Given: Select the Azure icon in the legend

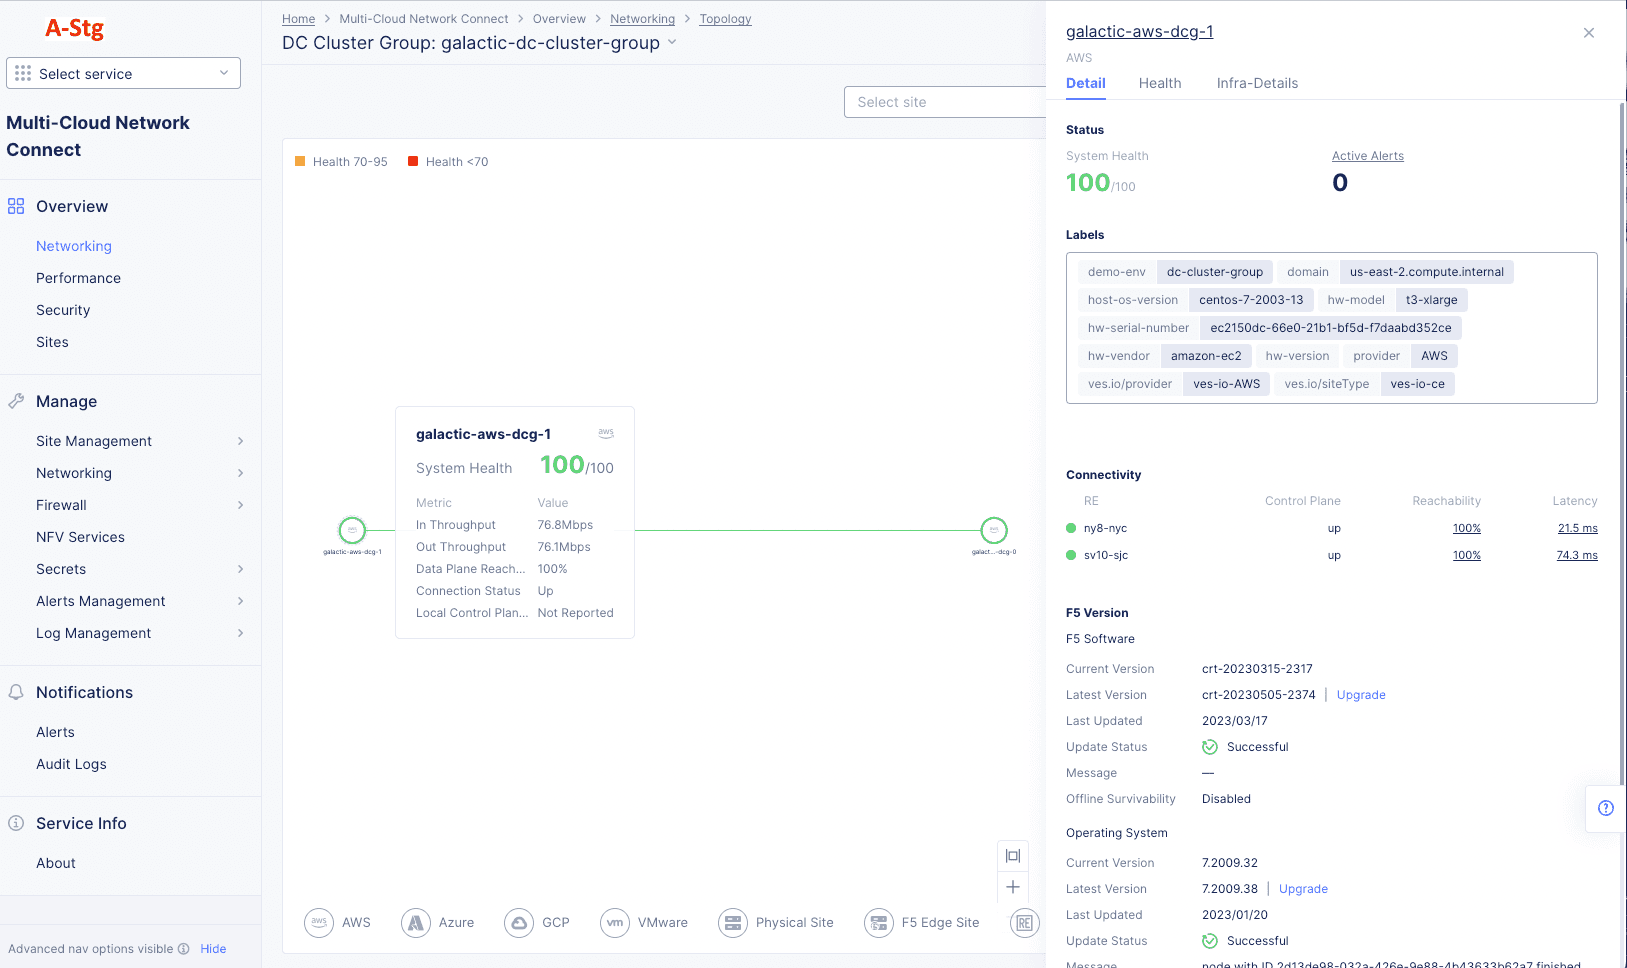Looking at the screenshot, I should [416, 922].
